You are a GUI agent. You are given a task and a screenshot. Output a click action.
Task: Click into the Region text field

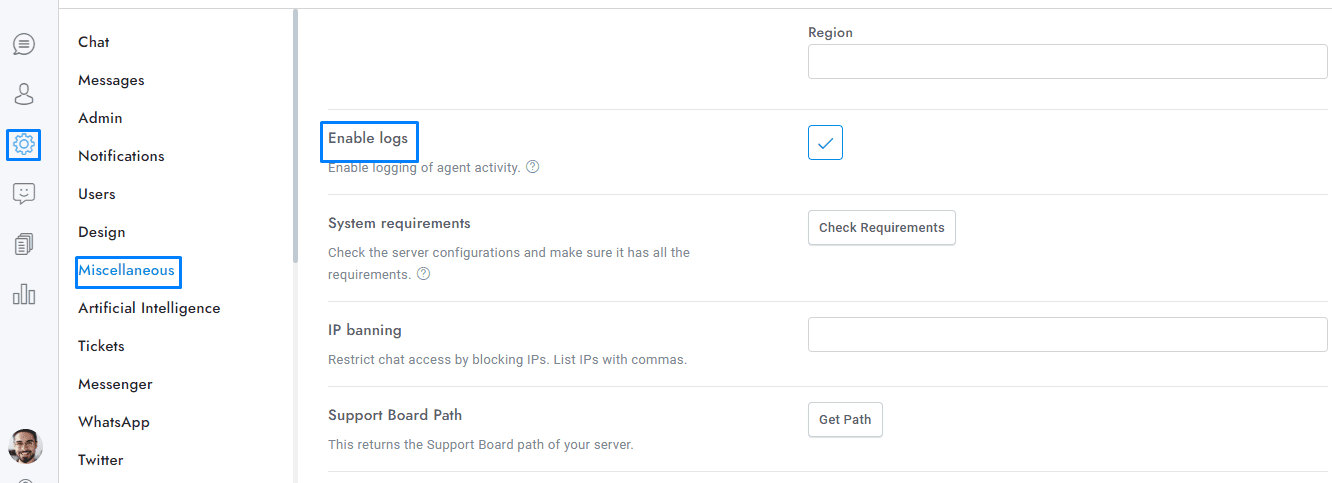coord(1067,62)
